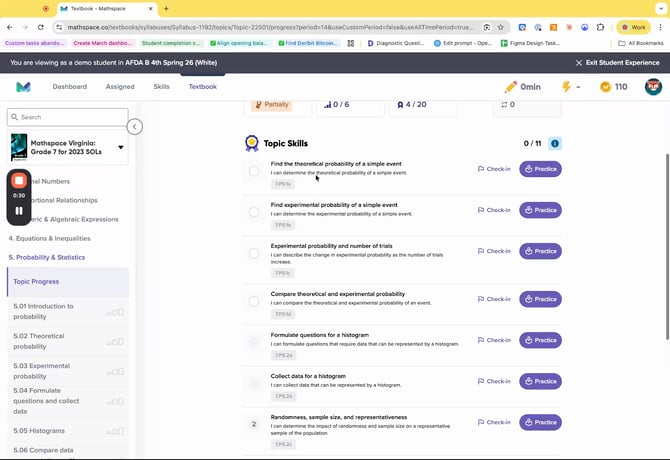This screenshot has height=460, width=670.
Task: Open Chrome three-dot menu
Action: (x=660, y=27)
